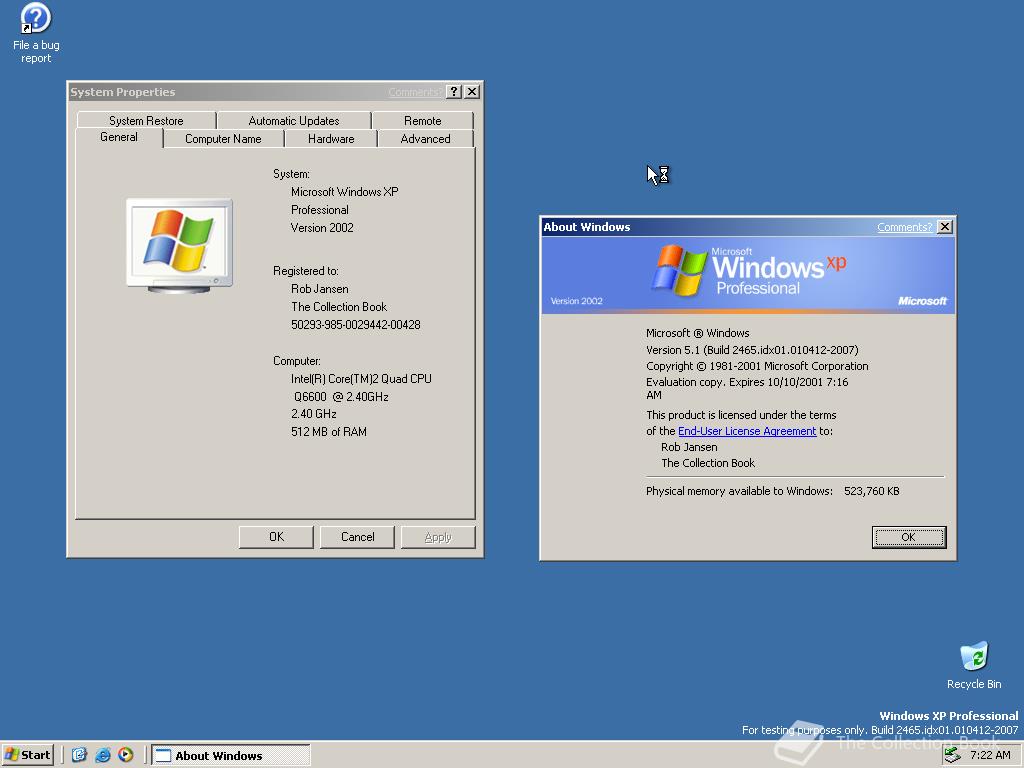Switch to the System Restore tab
1024x768 pixels.
pyautogui.click(x=146, y=120)
